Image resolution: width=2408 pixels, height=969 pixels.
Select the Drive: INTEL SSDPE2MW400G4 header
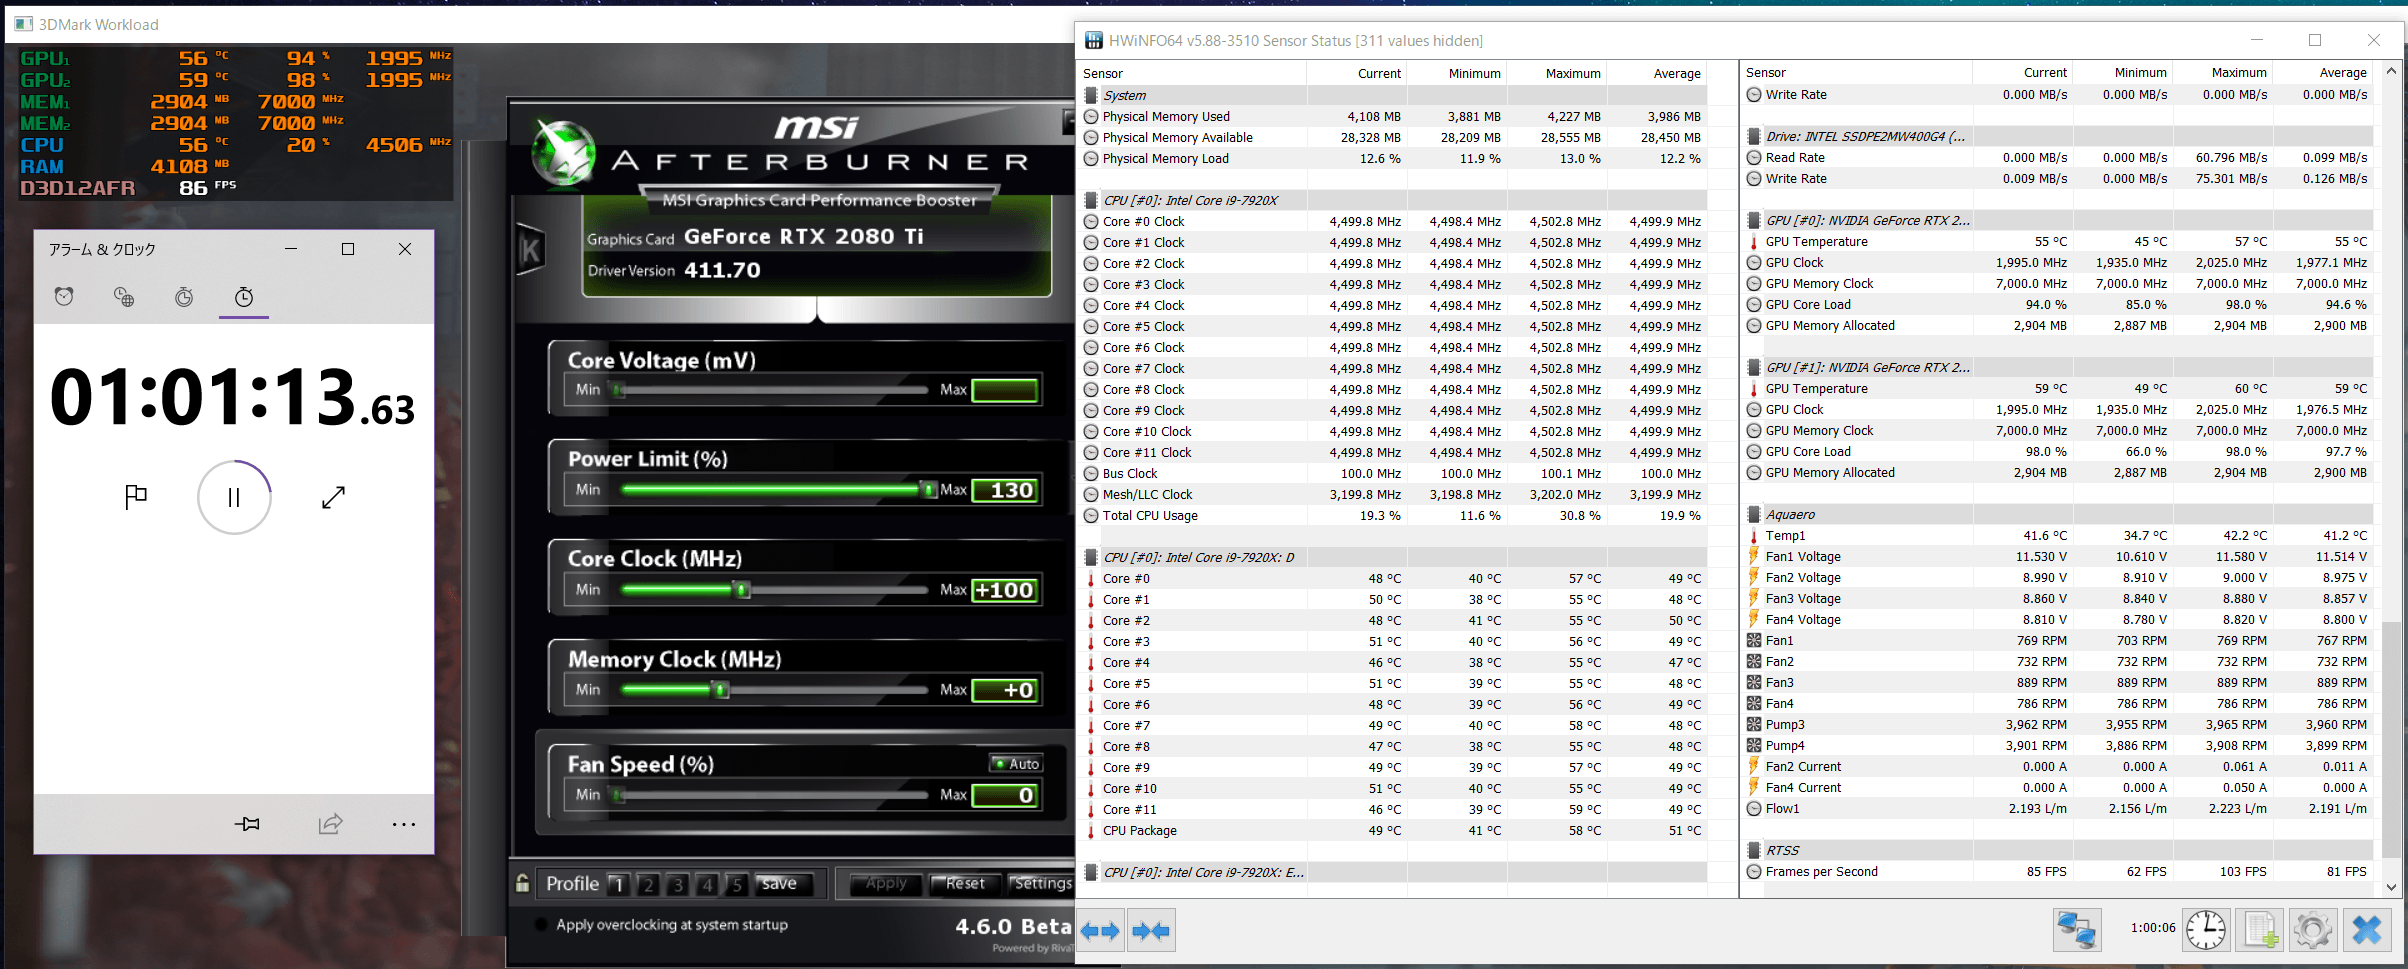point(2058,136)
